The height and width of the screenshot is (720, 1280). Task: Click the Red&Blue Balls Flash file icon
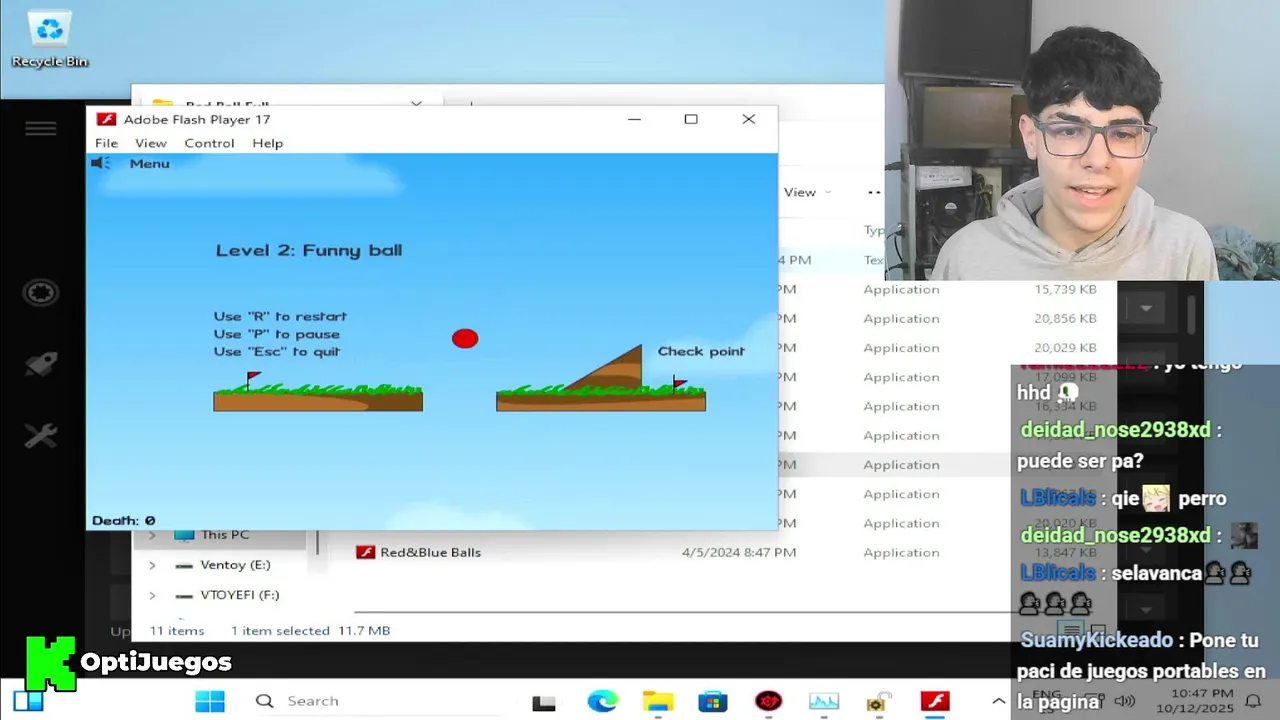click(365, 552)
